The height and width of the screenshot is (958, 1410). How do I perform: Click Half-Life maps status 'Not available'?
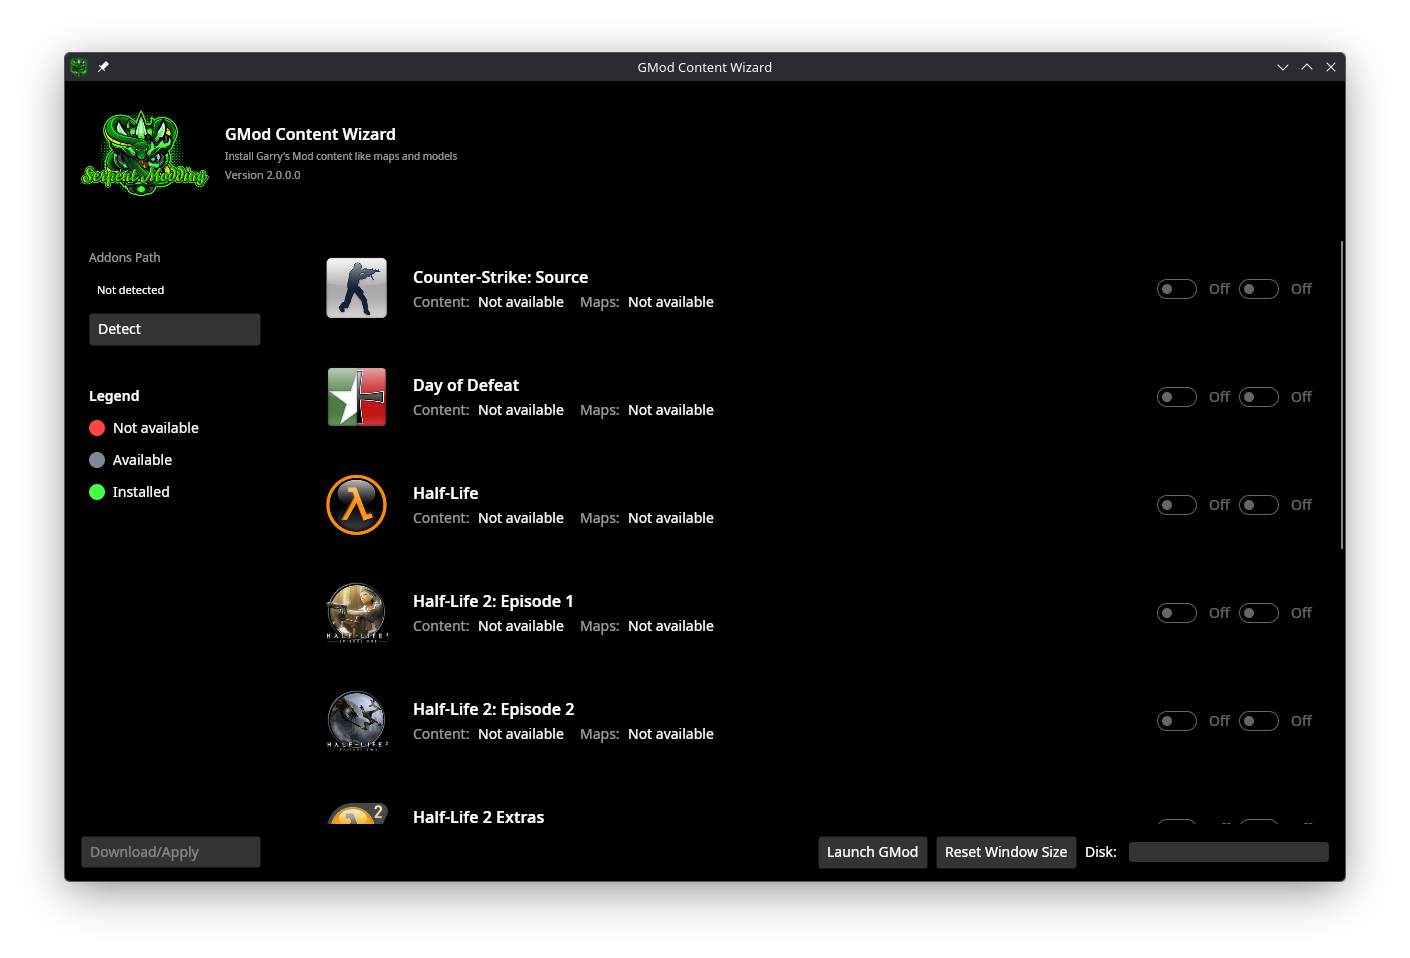(x=671, y=518)
